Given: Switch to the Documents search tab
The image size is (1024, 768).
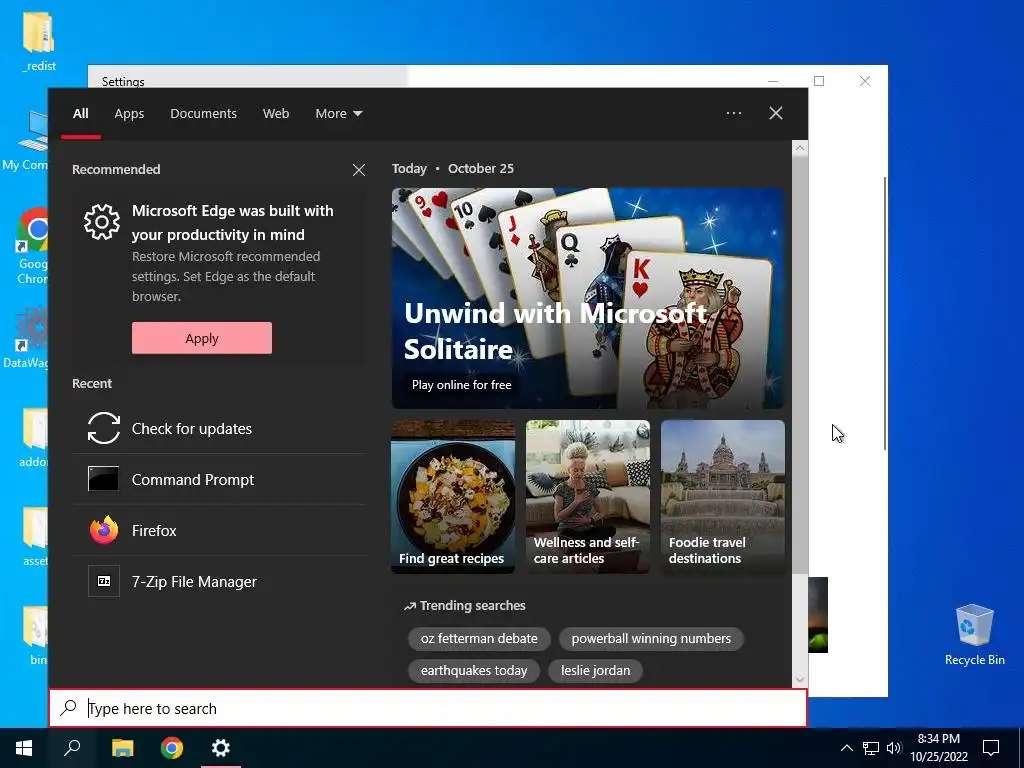Looking at the screenshot, I should 203,114.
